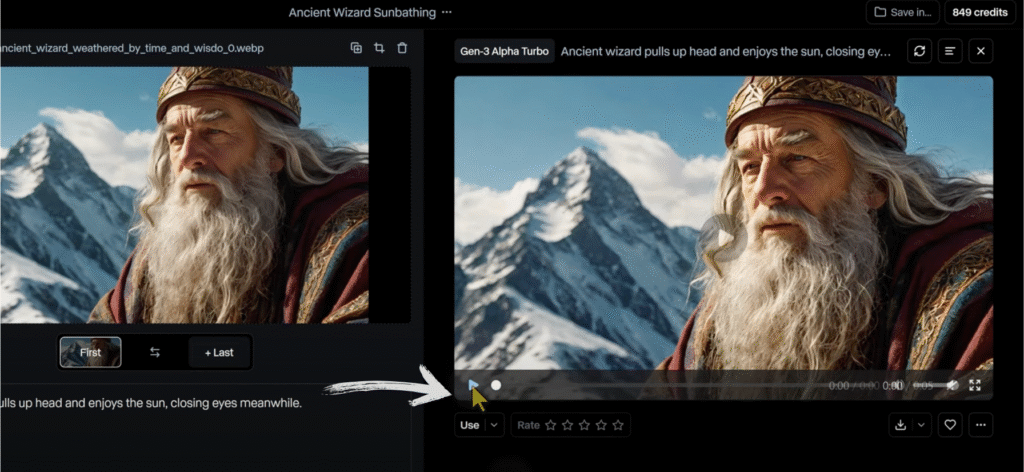This screenshot has width=1024, height=472.
Task: Click the Gen-3 Alpha Turbo label
Action: (504, 51)
